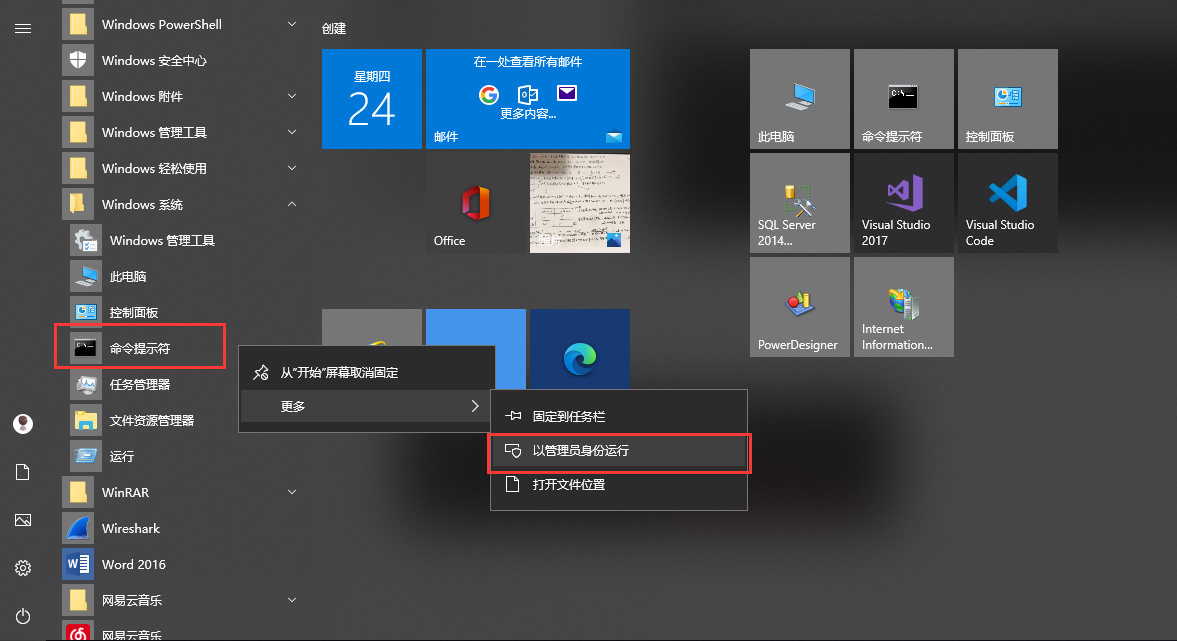Open 文件资源管理器 from the list

(x=184, y=420)
